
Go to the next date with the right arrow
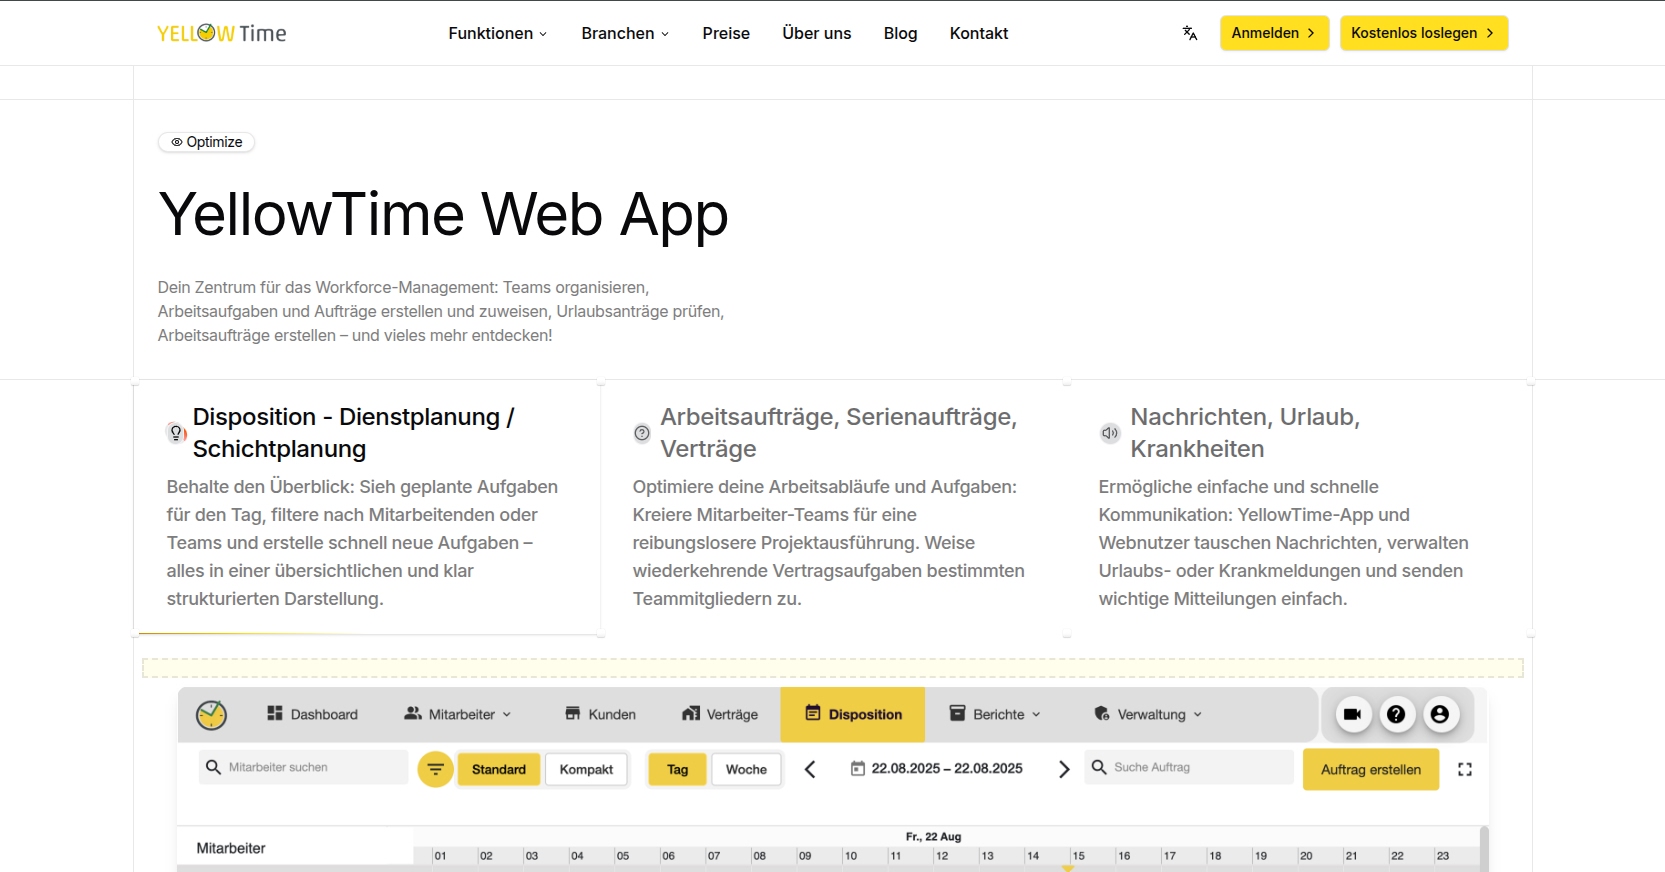pos(1064,769)
